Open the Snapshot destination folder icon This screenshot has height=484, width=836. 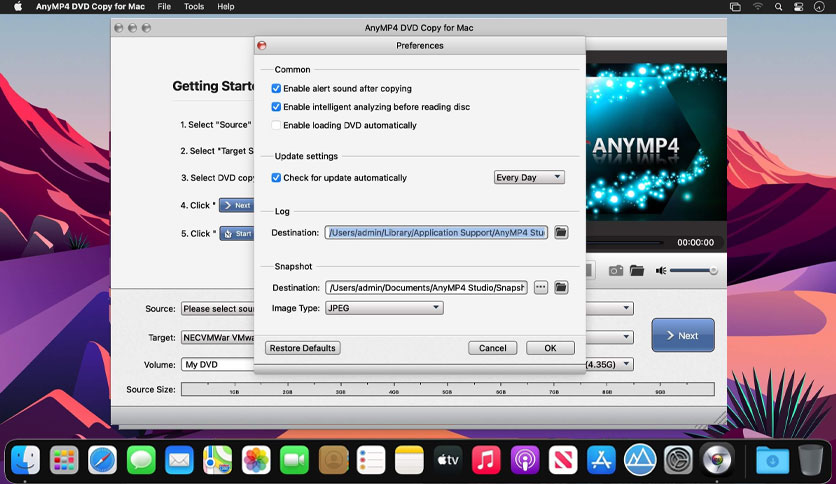(x=561, y=287)
